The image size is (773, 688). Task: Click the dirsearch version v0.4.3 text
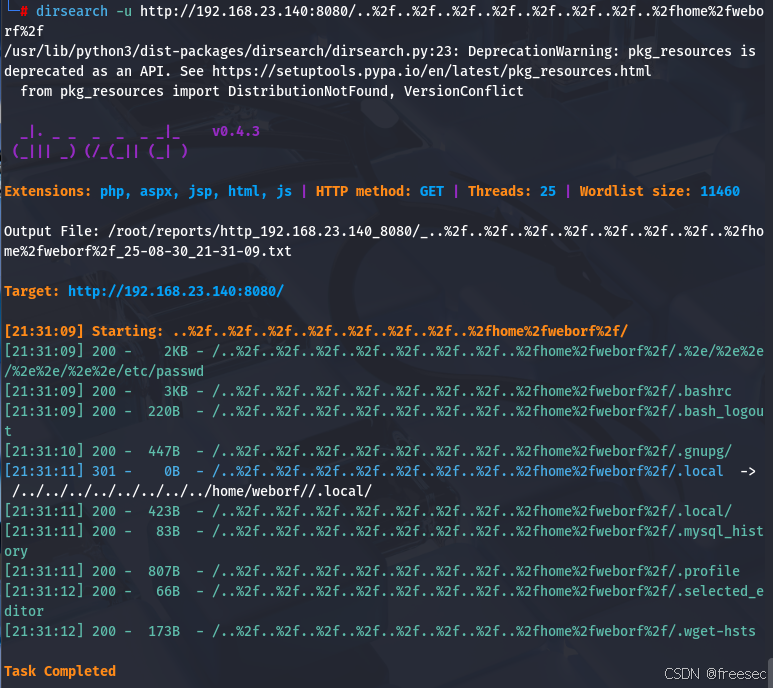point(236,131)
